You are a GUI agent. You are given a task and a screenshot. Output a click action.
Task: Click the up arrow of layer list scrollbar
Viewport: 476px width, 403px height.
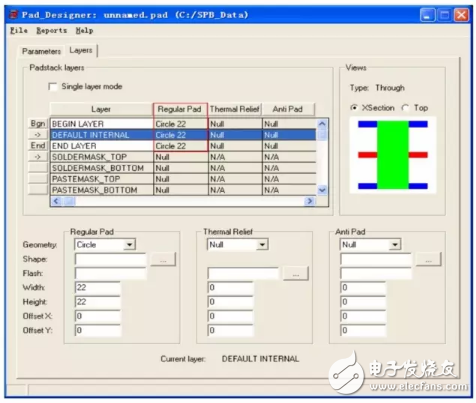pyautogui.click(x=322, y=124)
